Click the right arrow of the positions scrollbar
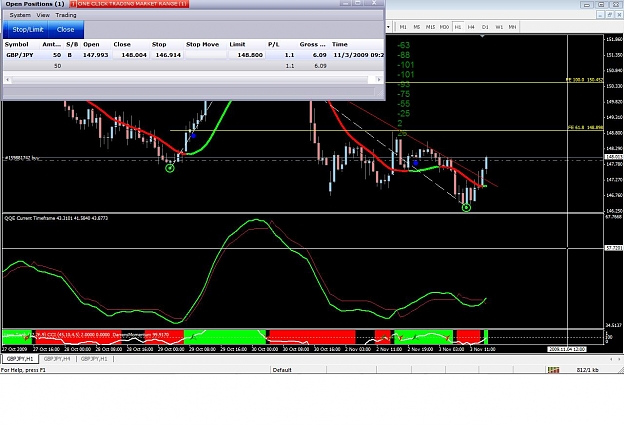Screen dimensions: 625x425 [379, 80]
